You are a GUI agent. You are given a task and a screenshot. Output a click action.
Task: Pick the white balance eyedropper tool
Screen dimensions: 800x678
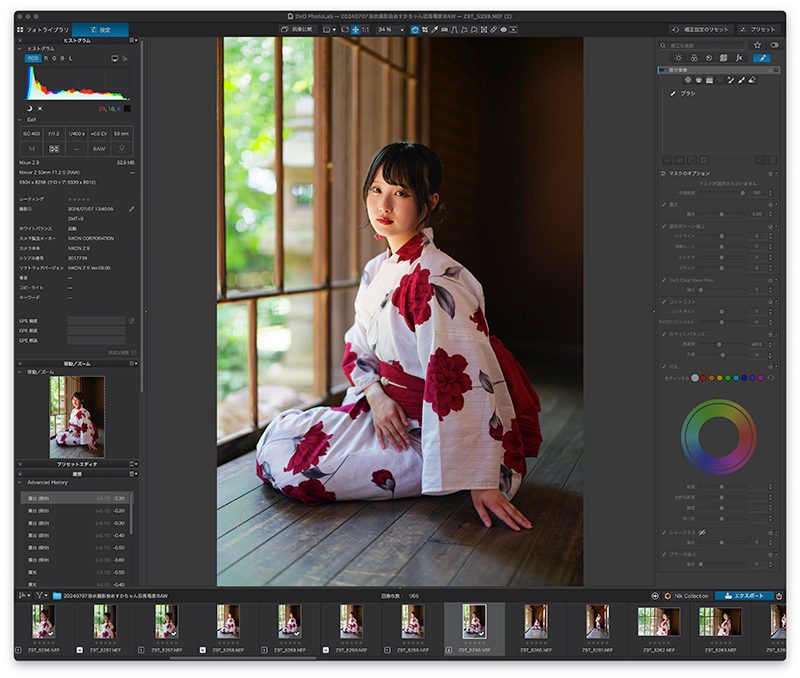[x=434, y=30]
